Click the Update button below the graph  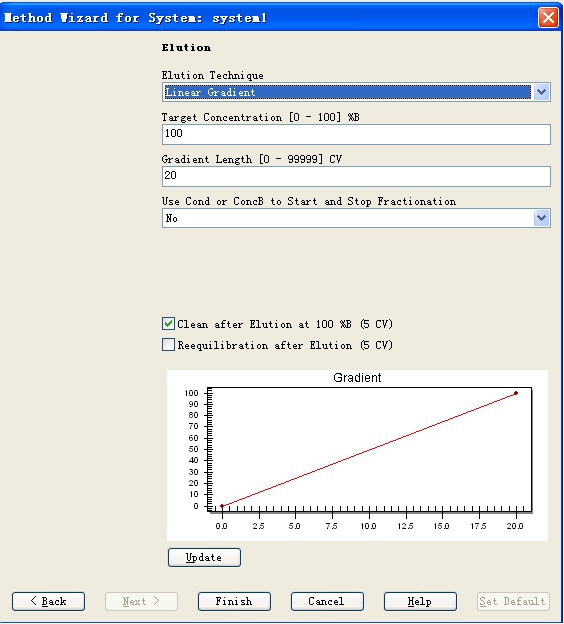click(204, 557)
